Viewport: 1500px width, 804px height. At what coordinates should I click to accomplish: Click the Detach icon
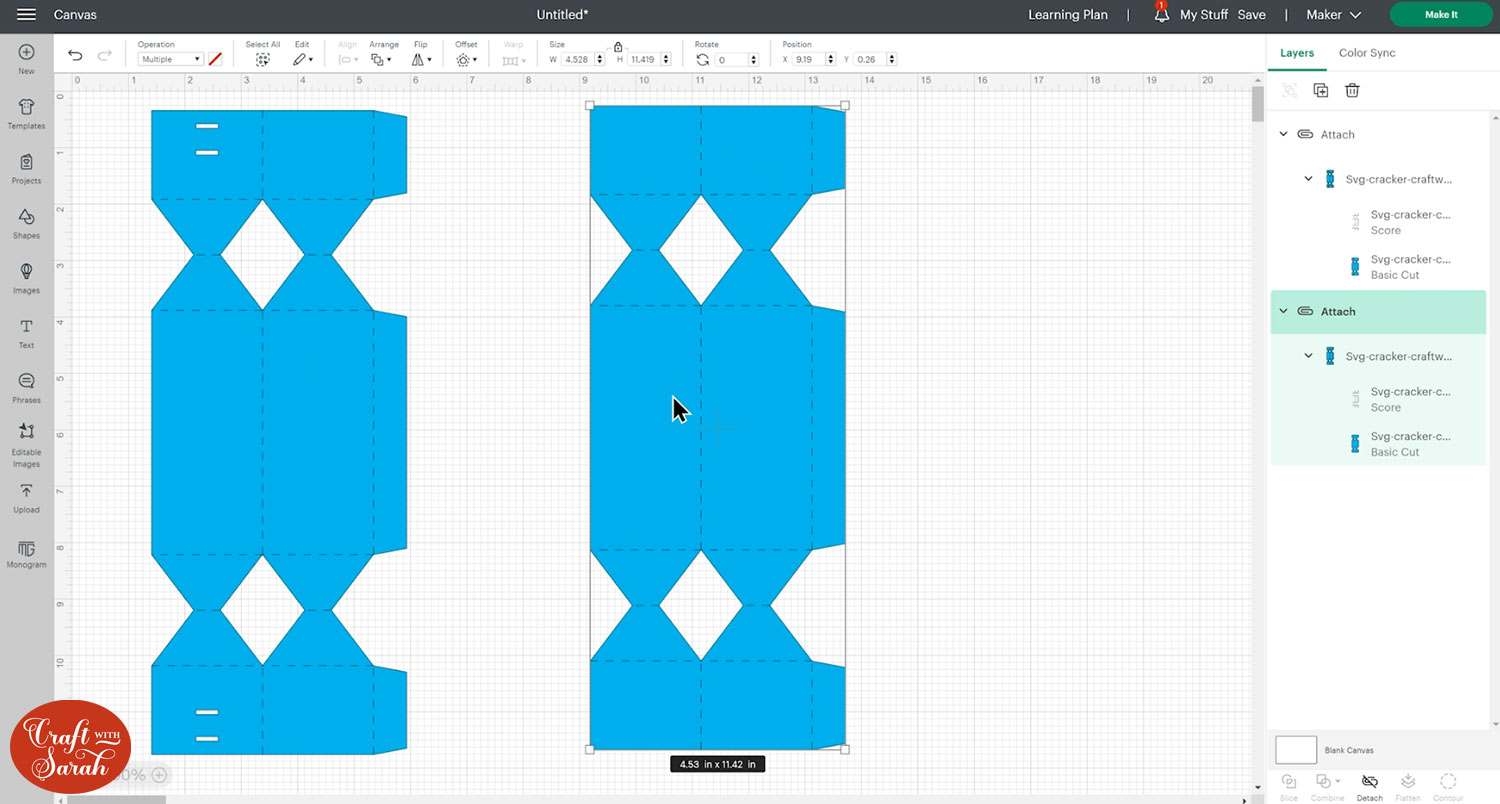click(1369, 783)
